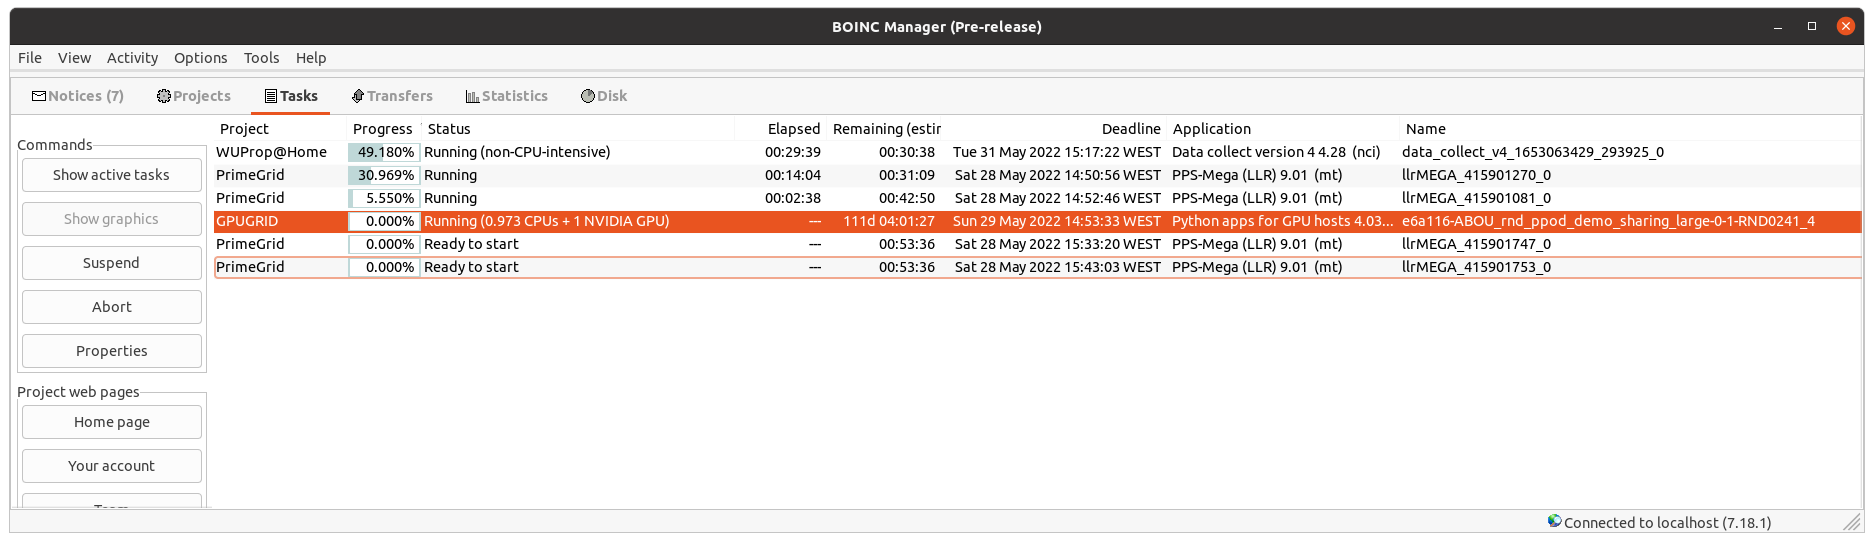The width and height of the screenshot is (1874, 542).
Task: Sort by the Status column header
Action: pyautogui.click(x=578, y=129)
